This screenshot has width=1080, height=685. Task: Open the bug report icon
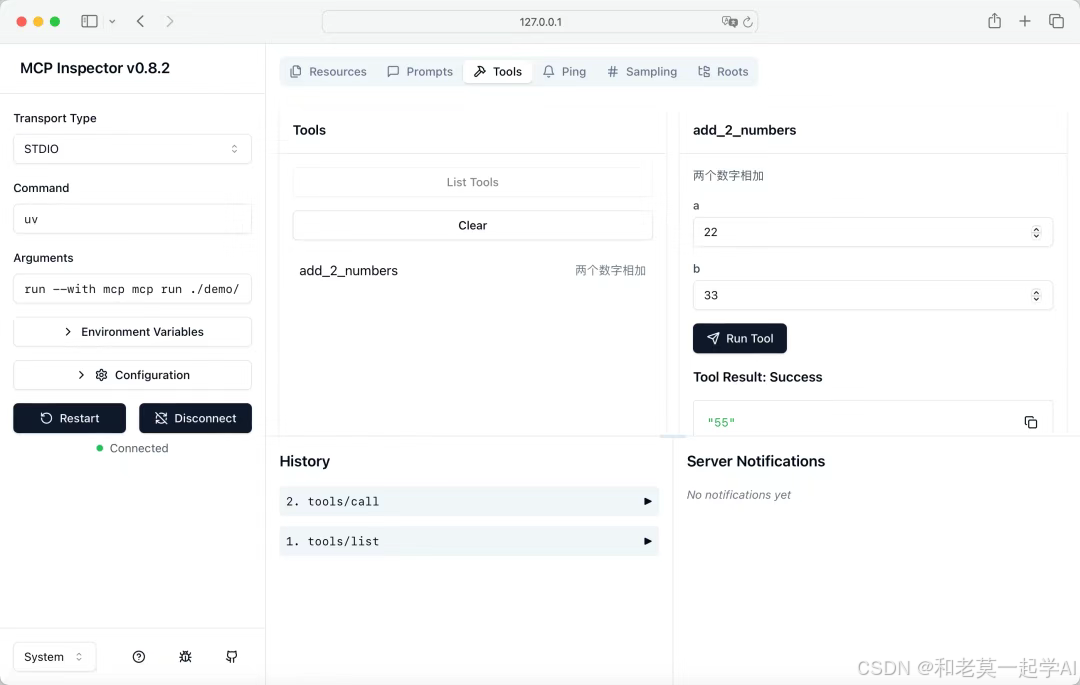[185, 657]
